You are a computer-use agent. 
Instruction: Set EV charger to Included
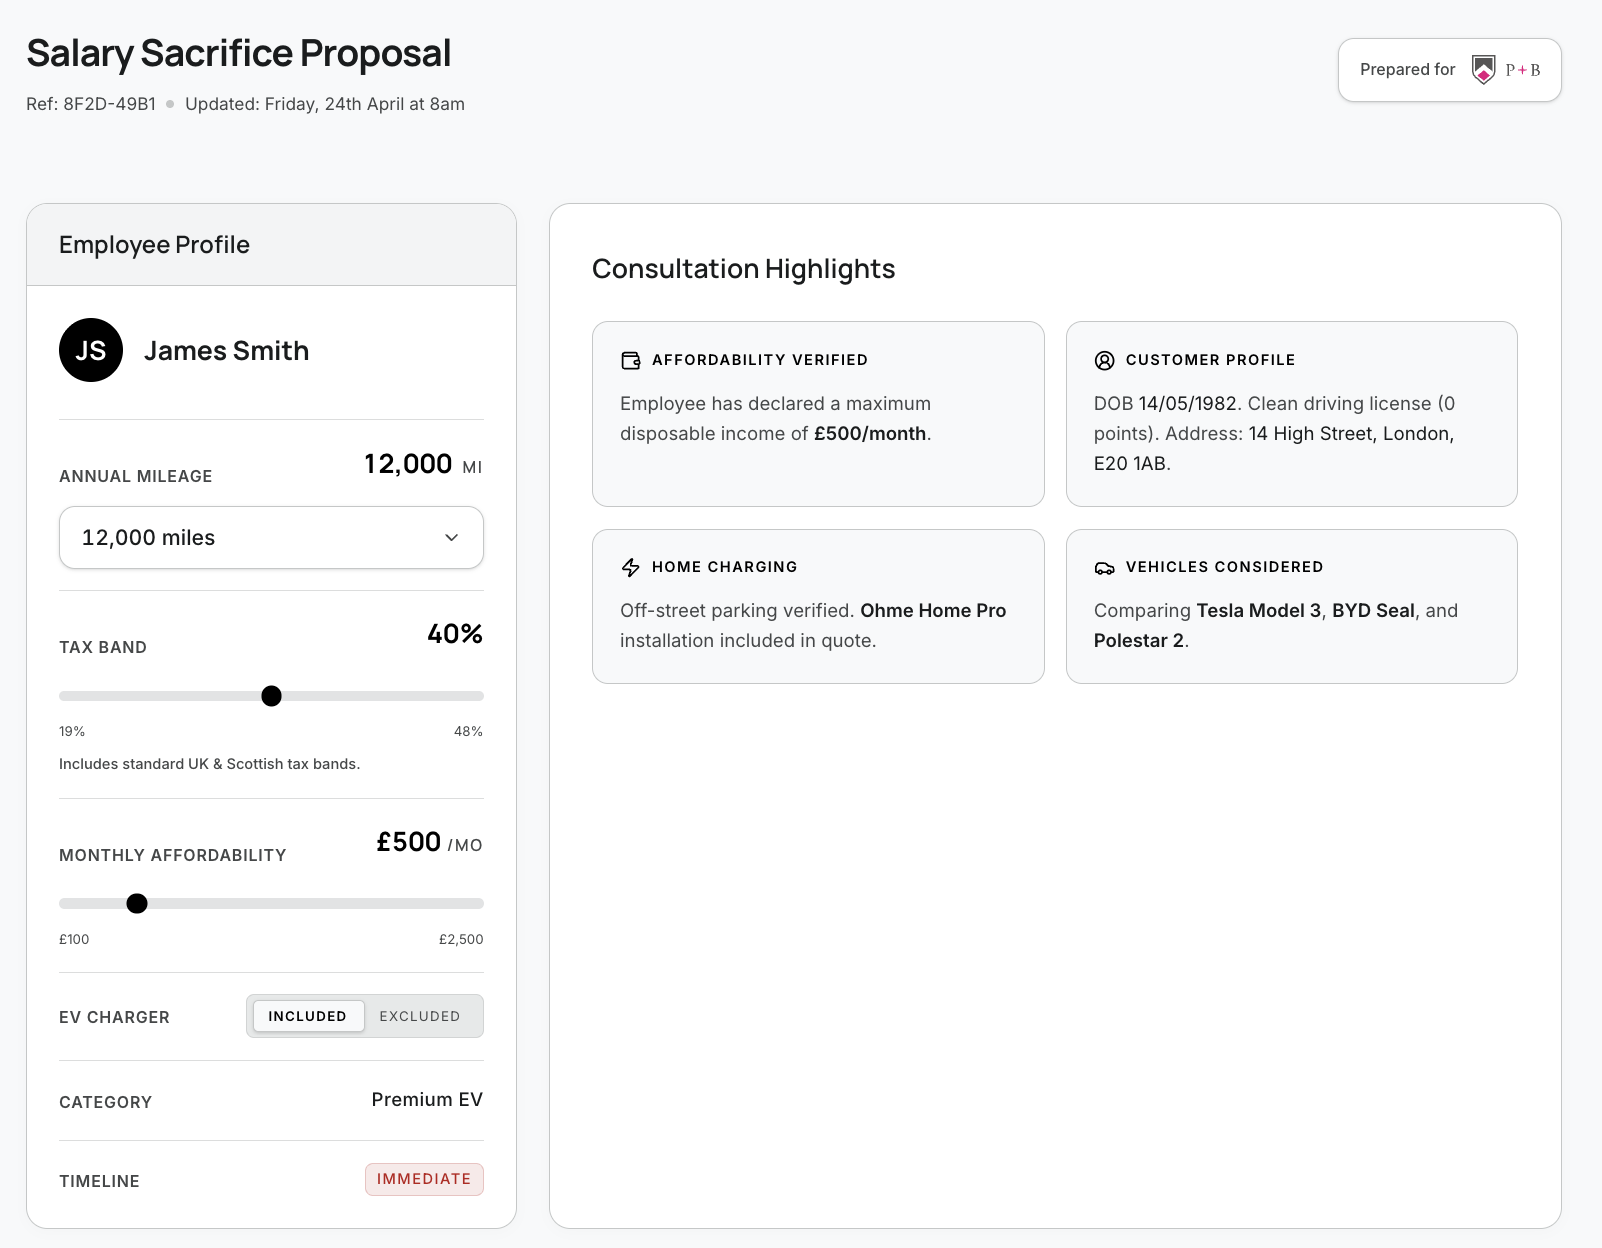point(307,1016)
